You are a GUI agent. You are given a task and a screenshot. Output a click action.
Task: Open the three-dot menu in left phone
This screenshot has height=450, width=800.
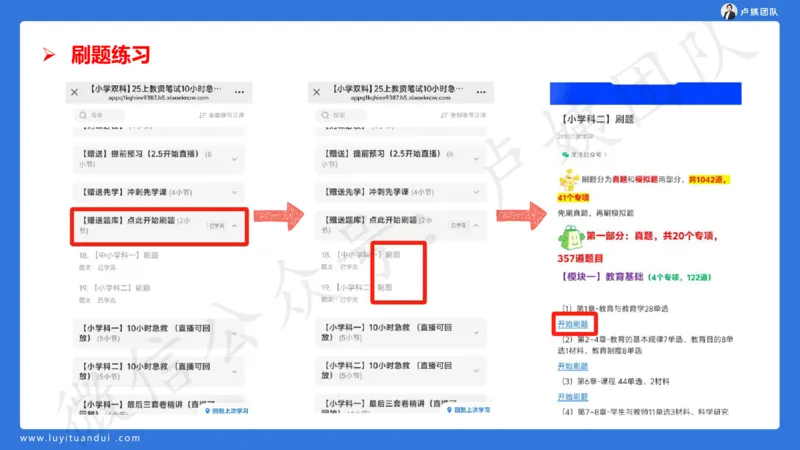(239, 92)
